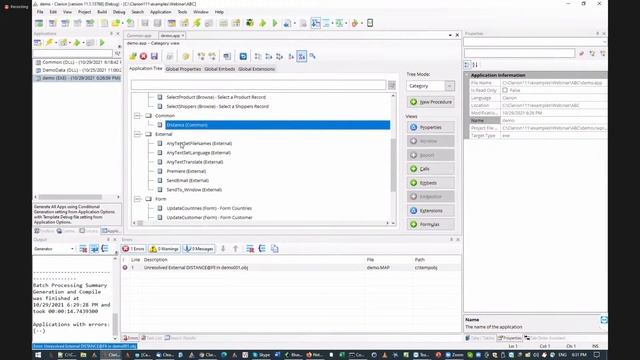Click the Properties panel search field
Screen dimensions: 640x360
click(519, 53)
